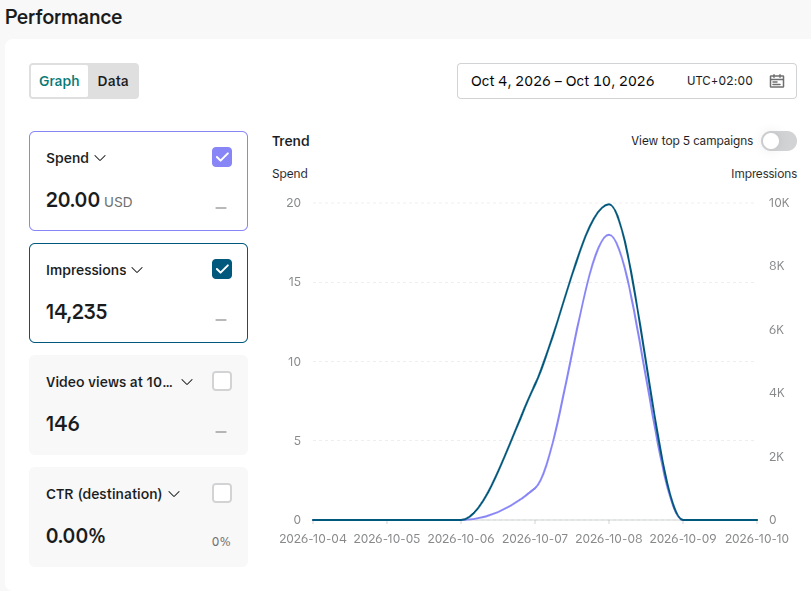Check the CTR (destination) checkbox
The height and width of the screenshot is (591, 811).
coord(222,493)
